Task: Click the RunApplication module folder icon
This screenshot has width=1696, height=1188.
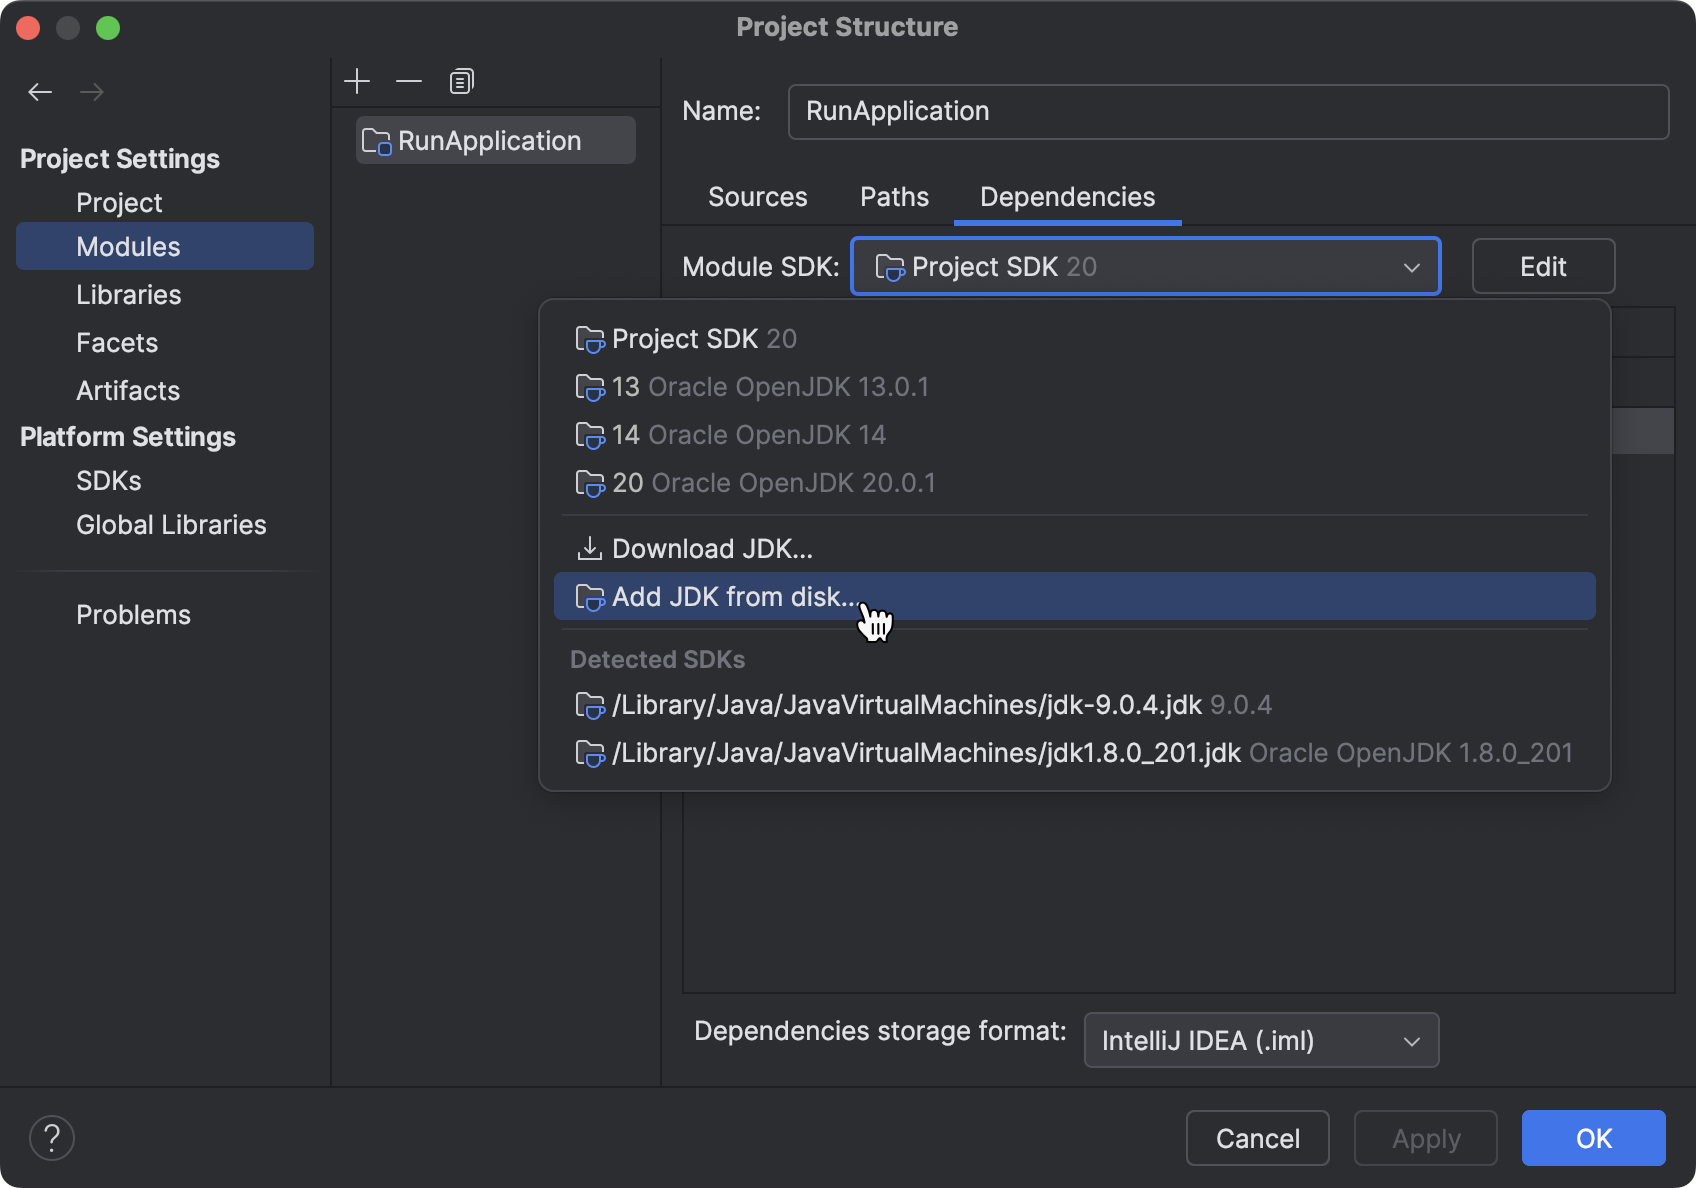Action: click(377, 141)
